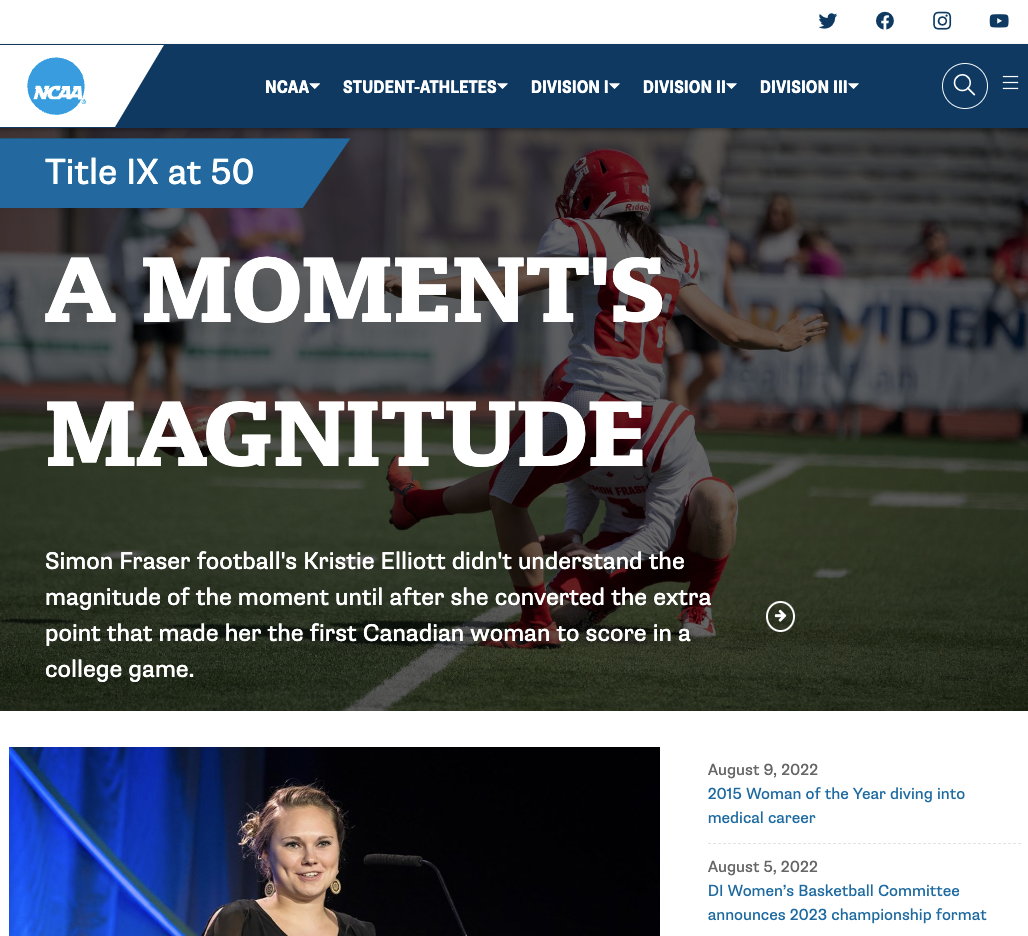Open the Title IX at 50 banner
Screen dimensions: 1028x936
(149, 172)
